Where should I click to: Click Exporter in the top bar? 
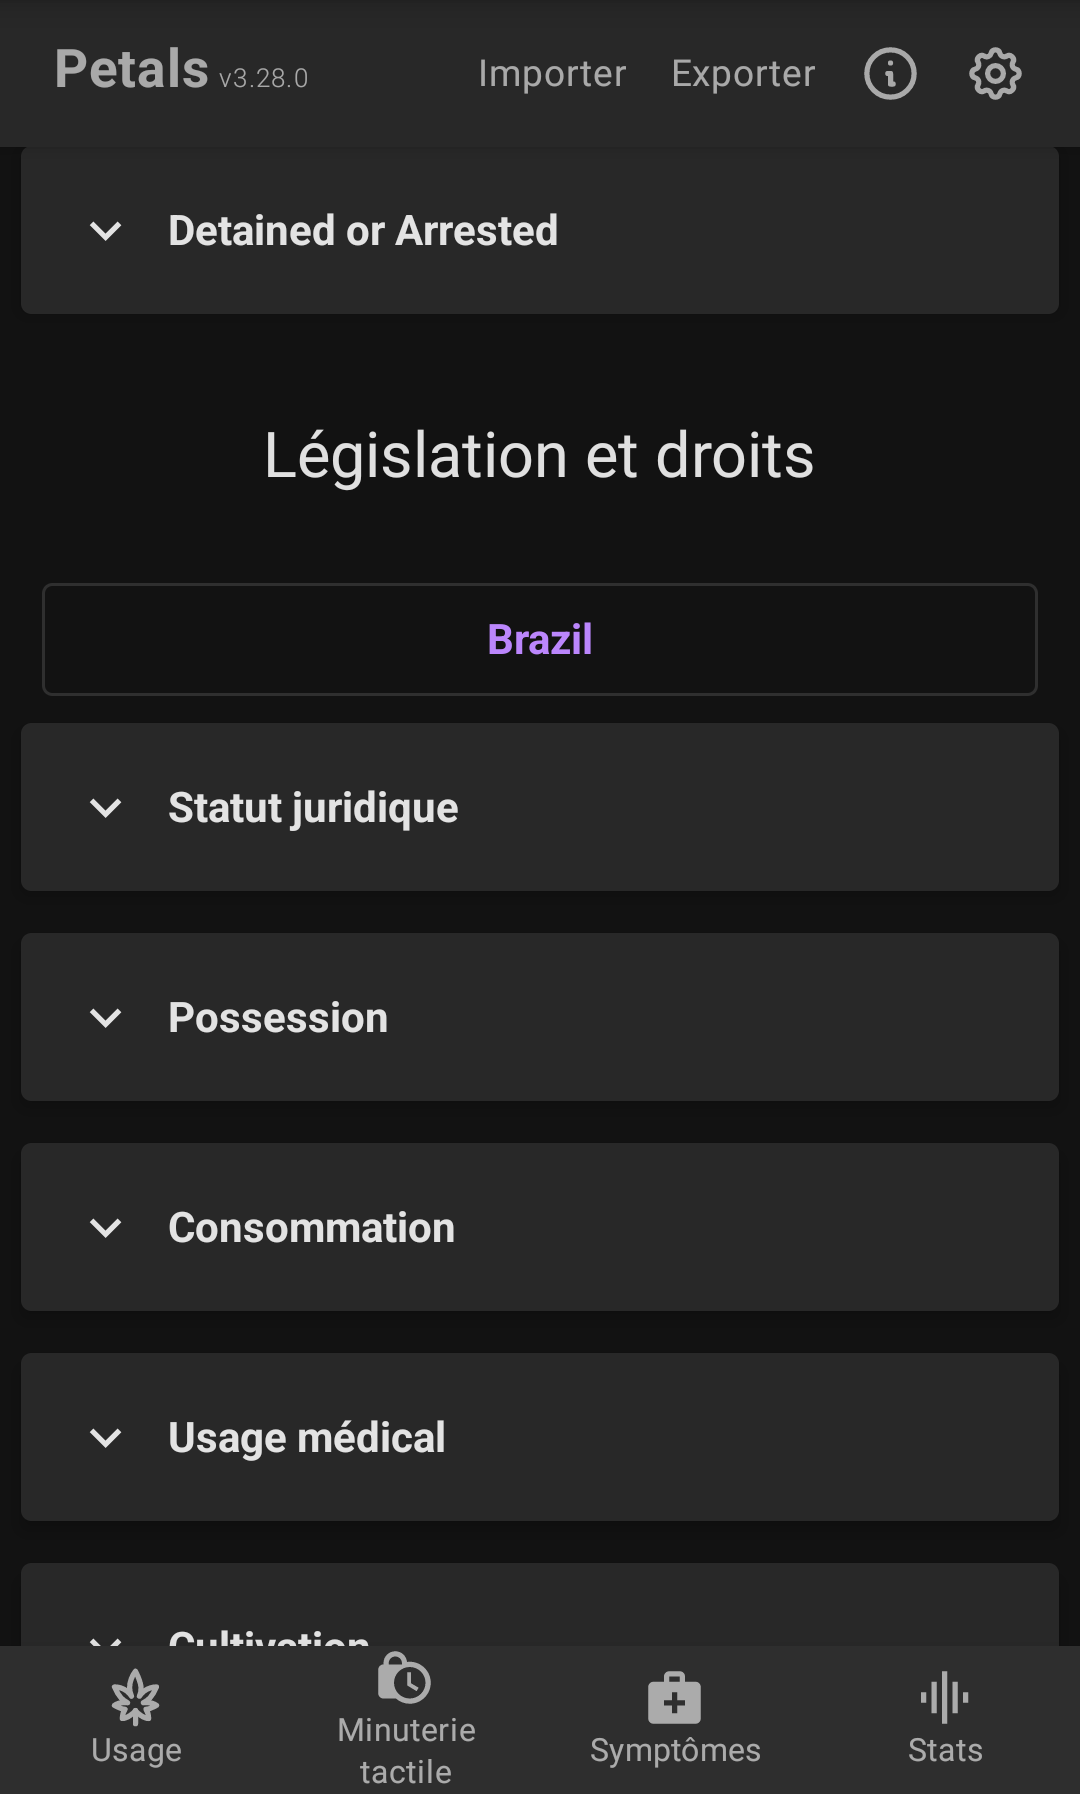(x=743, y=74)
